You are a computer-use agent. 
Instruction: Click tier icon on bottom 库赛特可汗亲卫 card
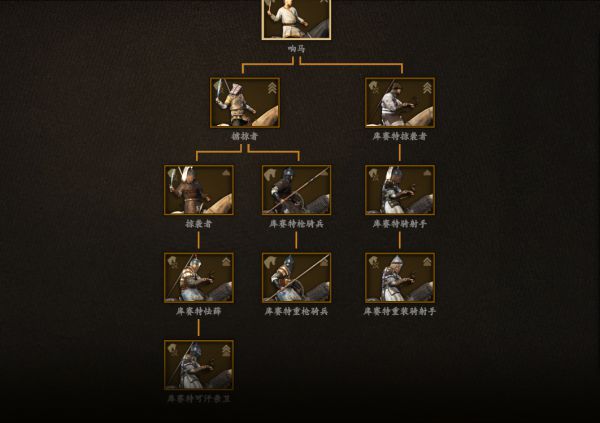click(x=227, y=350)
